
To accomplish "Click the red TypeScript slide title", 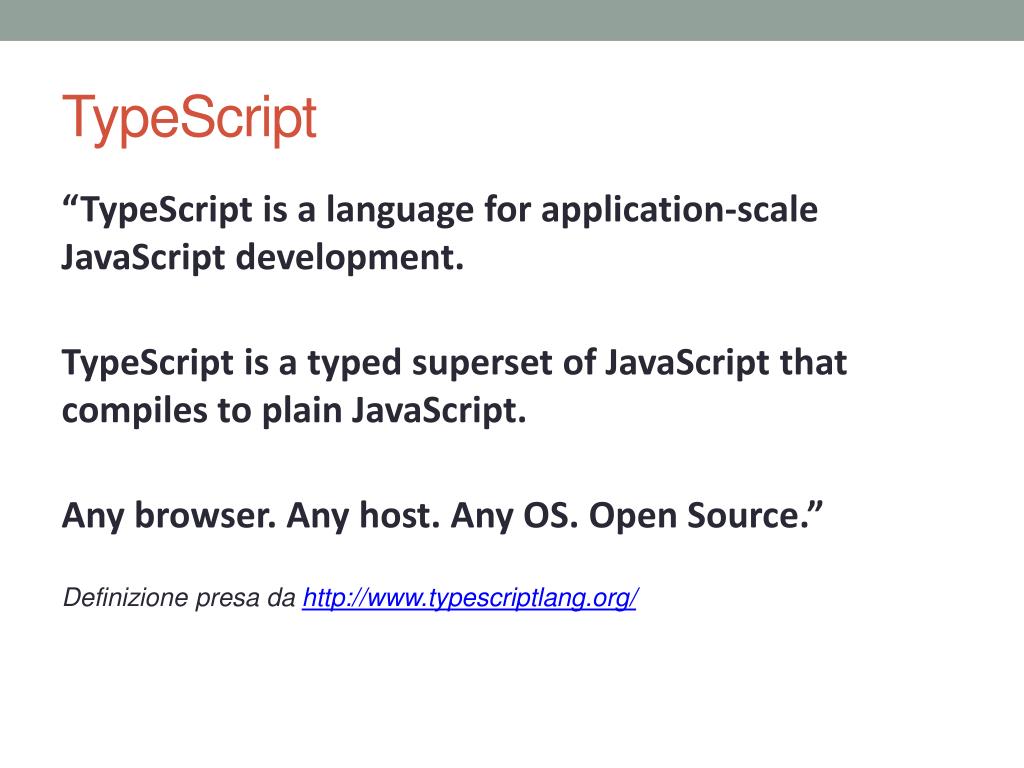I will [x=189, y=119].
